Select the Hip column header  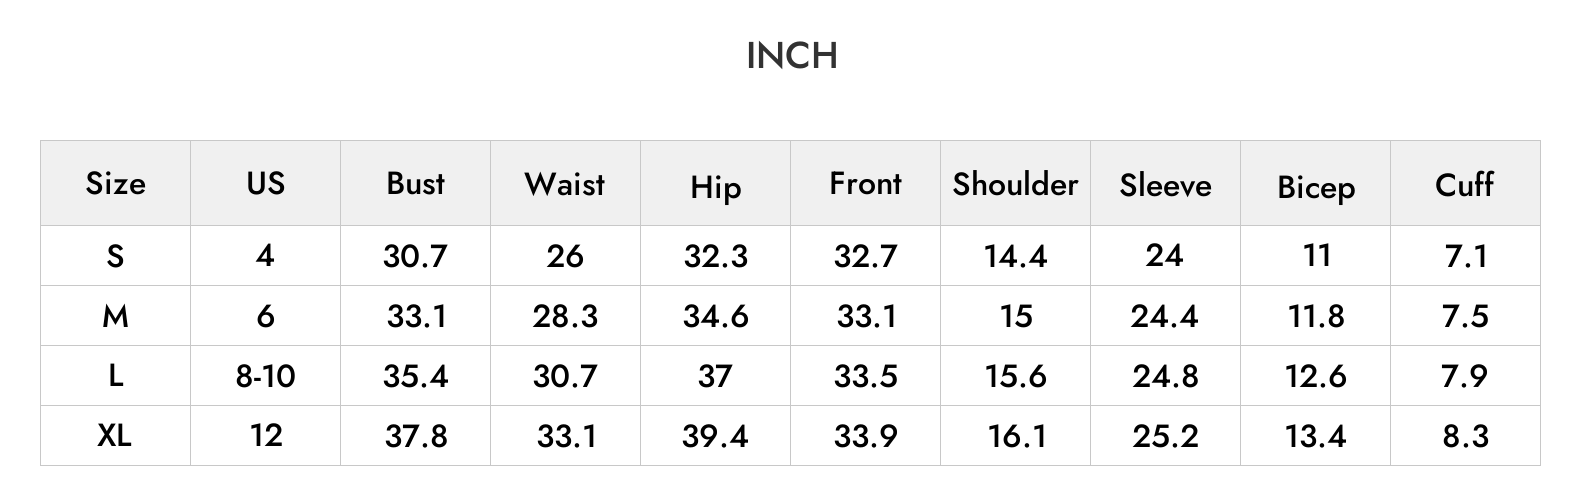(x=715, y=187)
